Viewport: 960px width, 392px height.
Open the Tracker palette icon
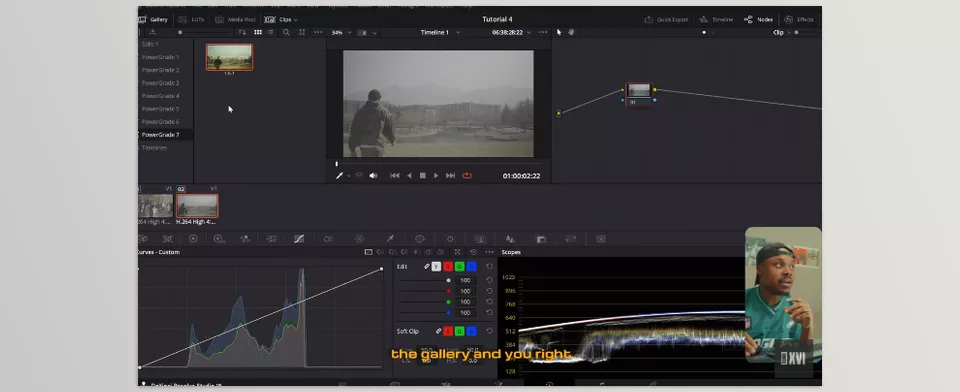[x=450, y=239]
